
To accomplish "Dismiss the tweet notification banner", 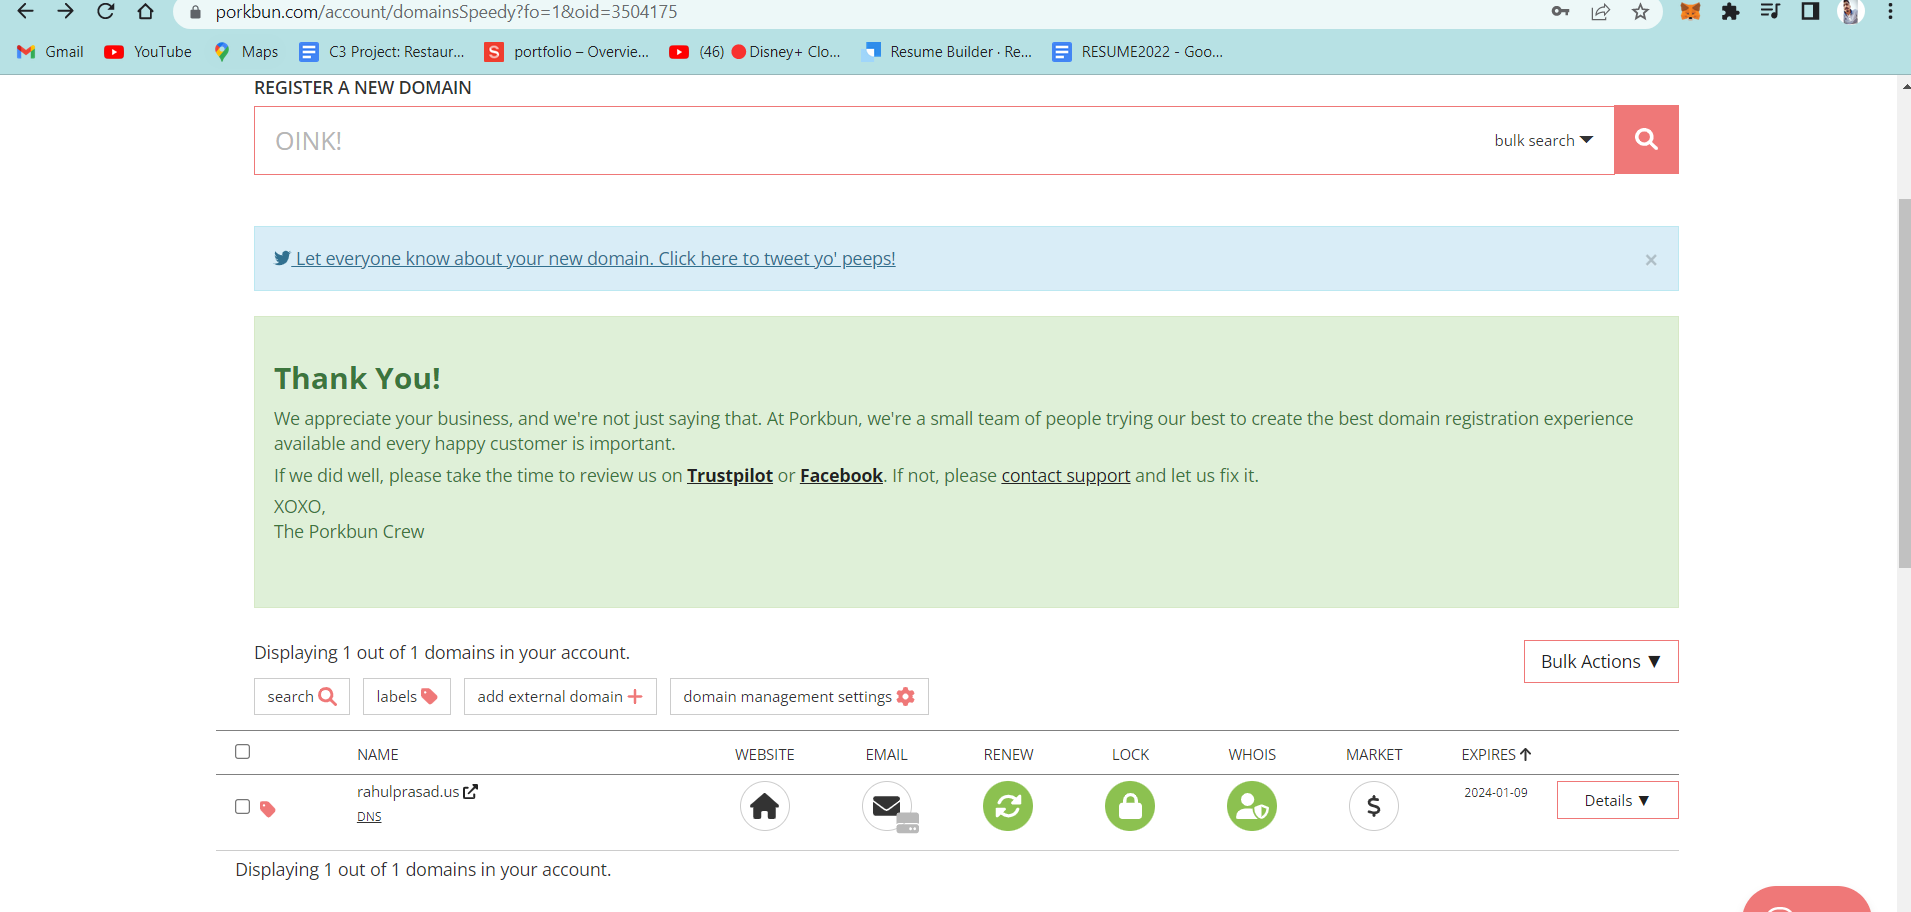I will (1651, 260).
